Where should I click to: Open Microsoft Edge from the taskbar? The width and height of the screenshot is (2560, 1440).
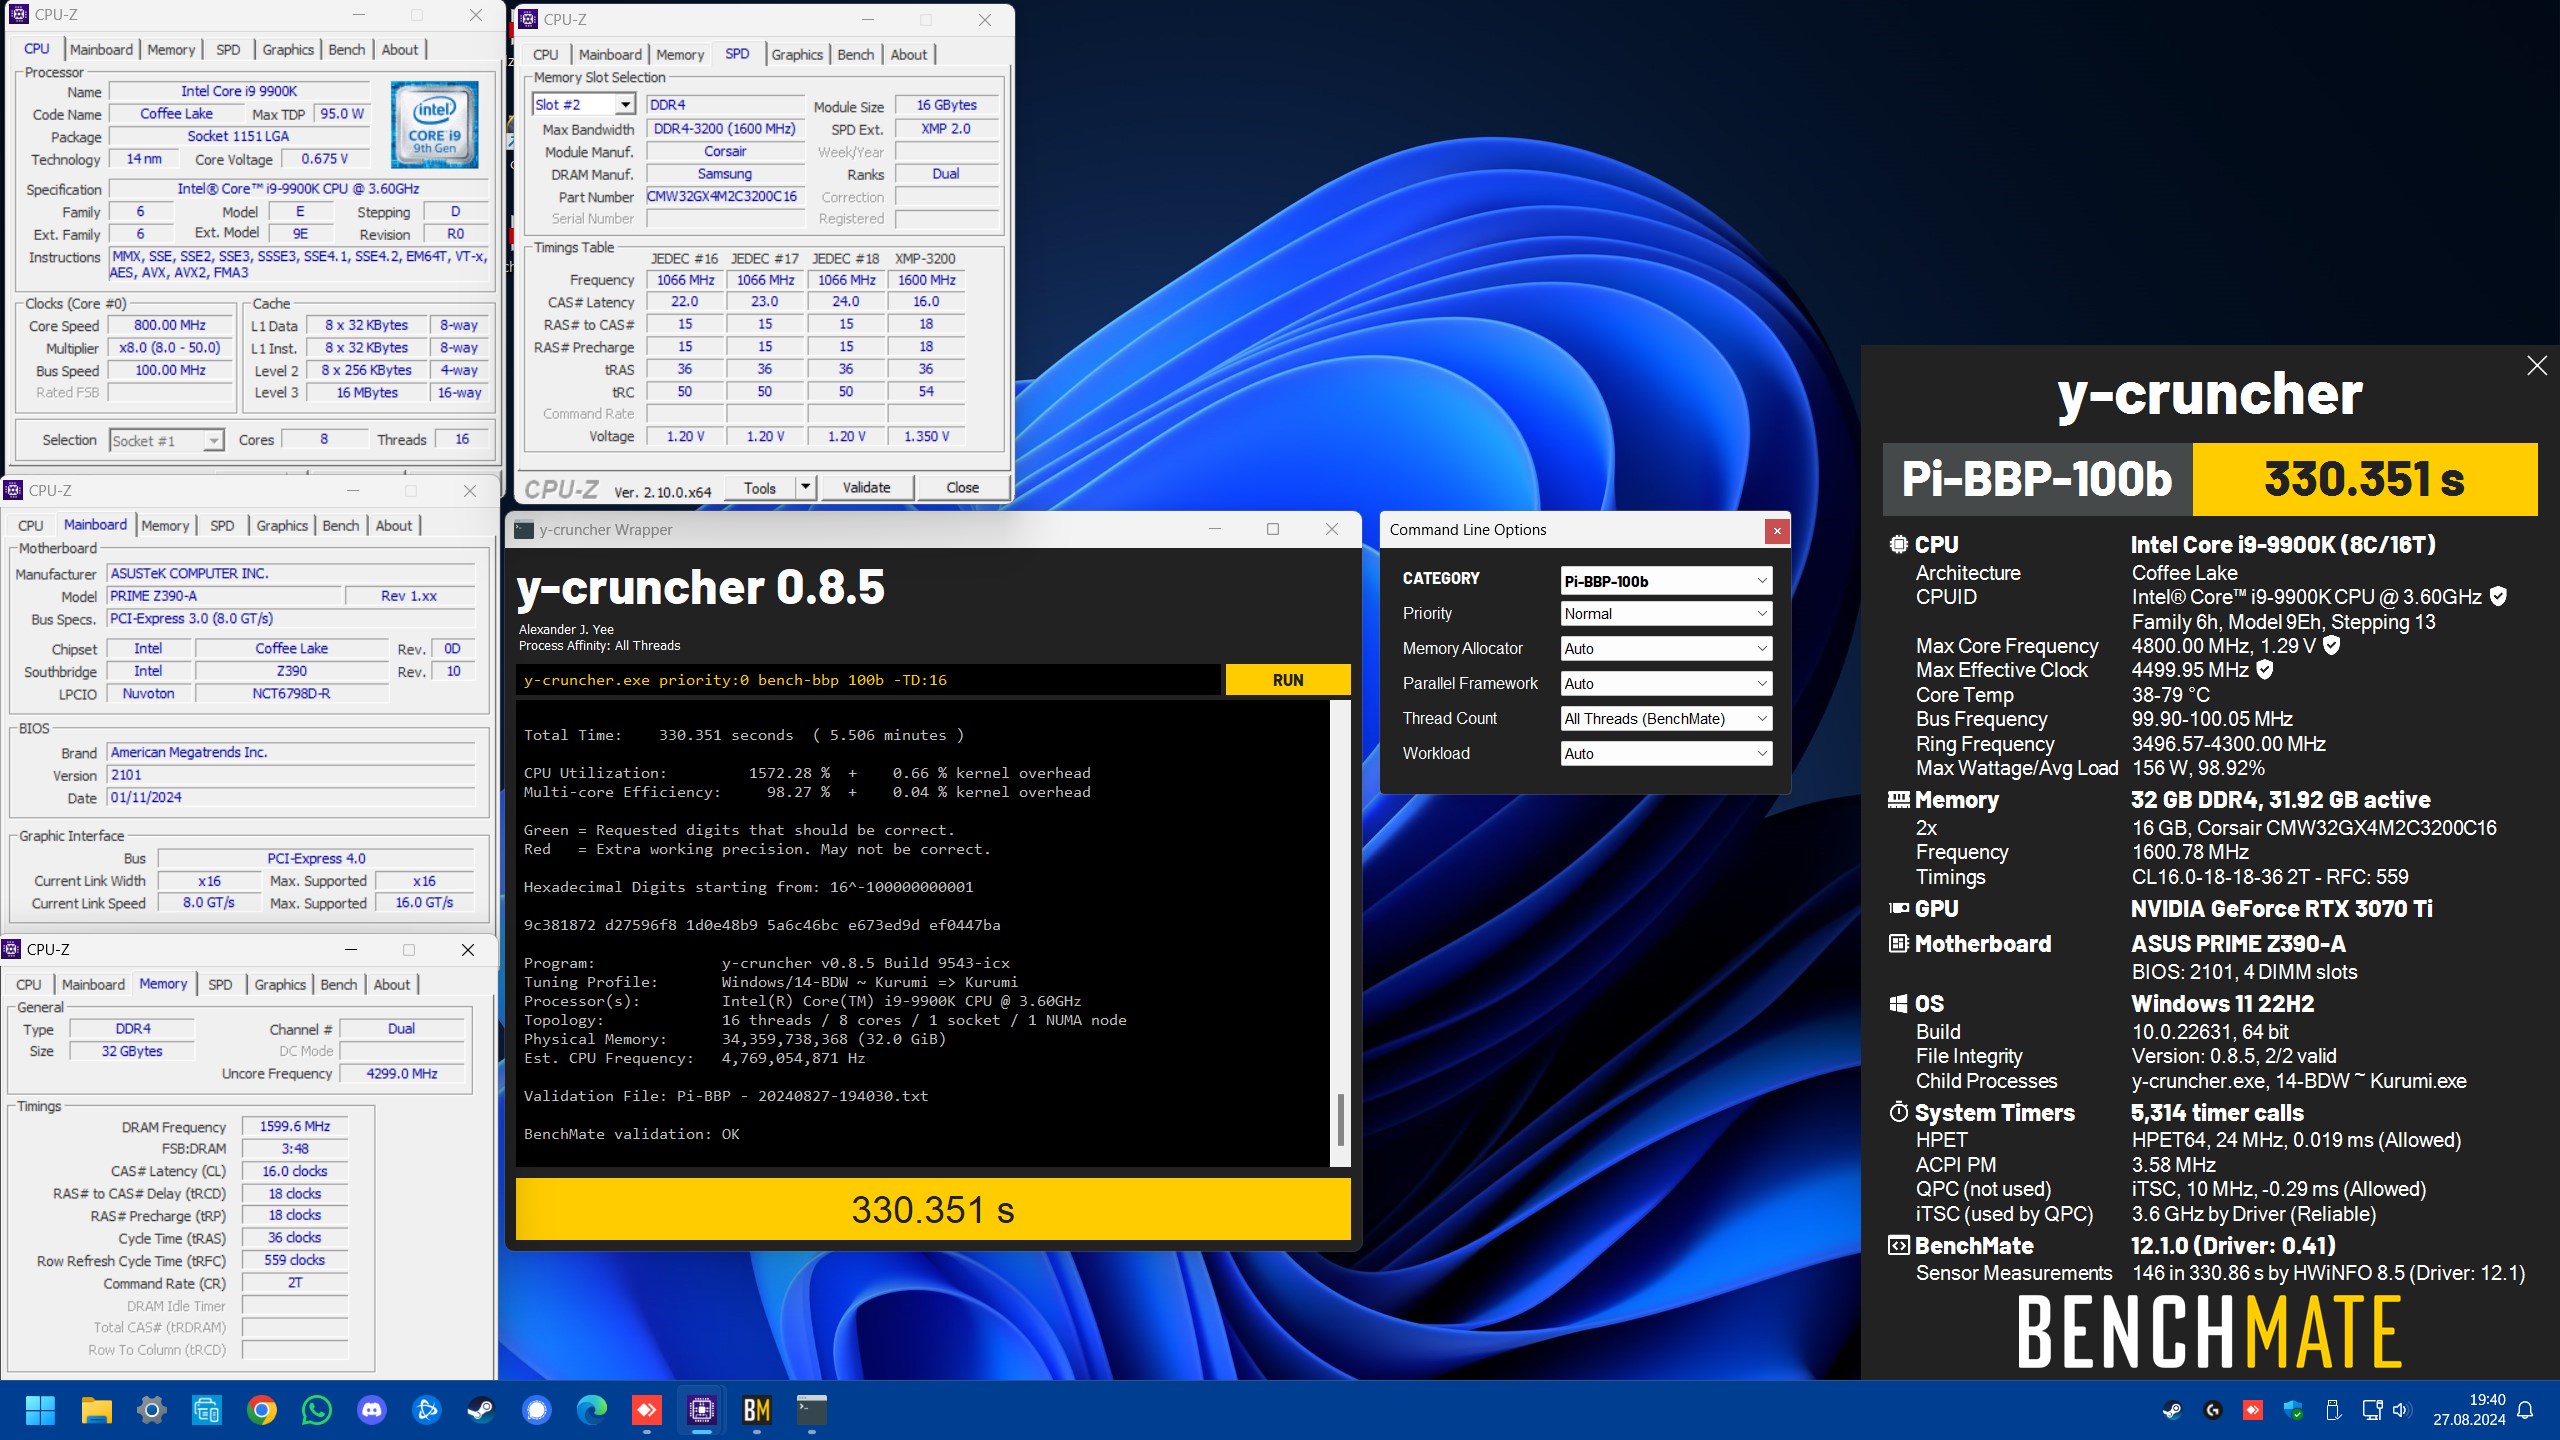click(592, 1410)
